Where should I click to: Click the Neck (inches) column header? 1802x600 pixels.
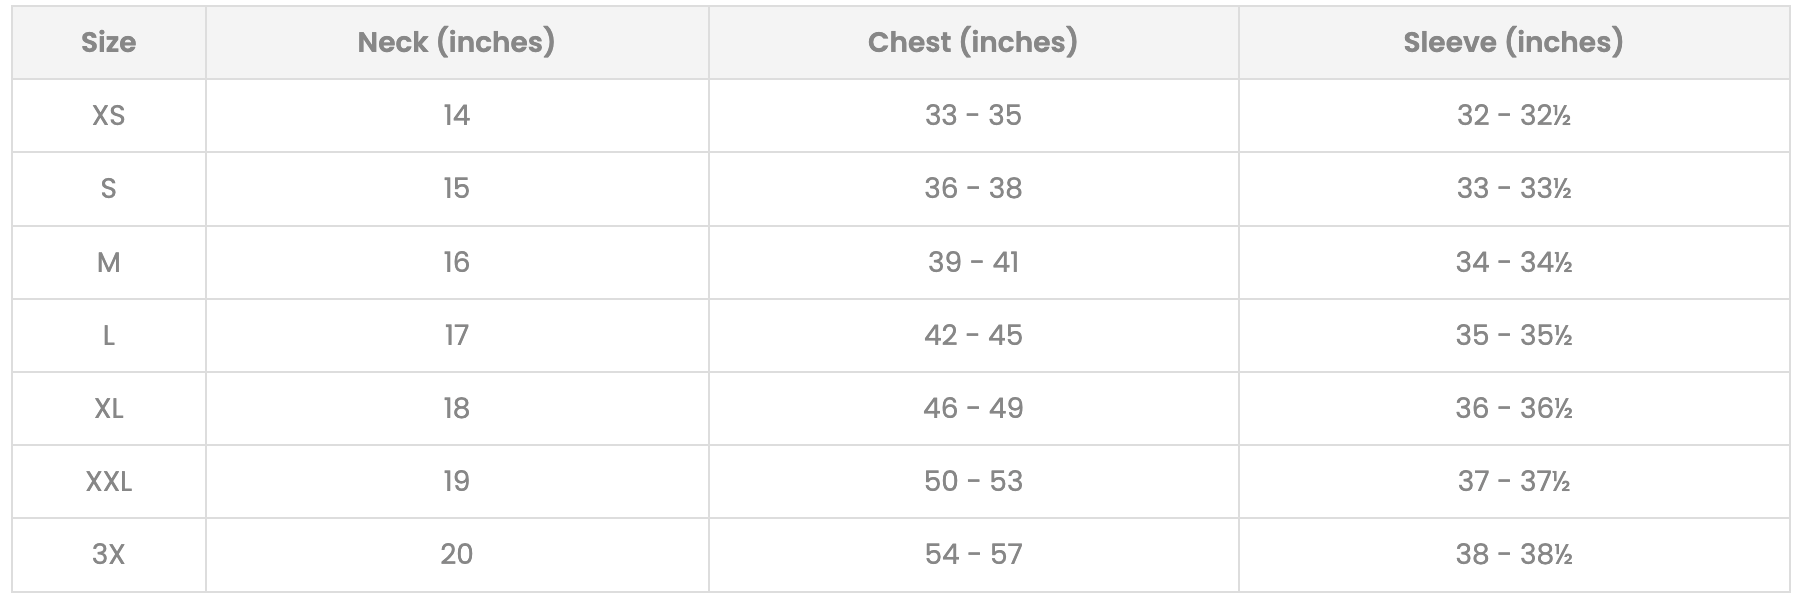click(456, 42)
